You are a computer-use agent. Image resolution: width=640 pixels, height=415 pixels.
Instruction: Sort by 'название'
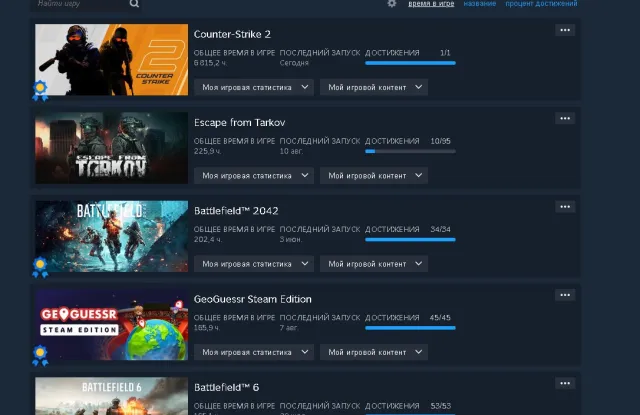pyautogui.click(x=480, y=3)
